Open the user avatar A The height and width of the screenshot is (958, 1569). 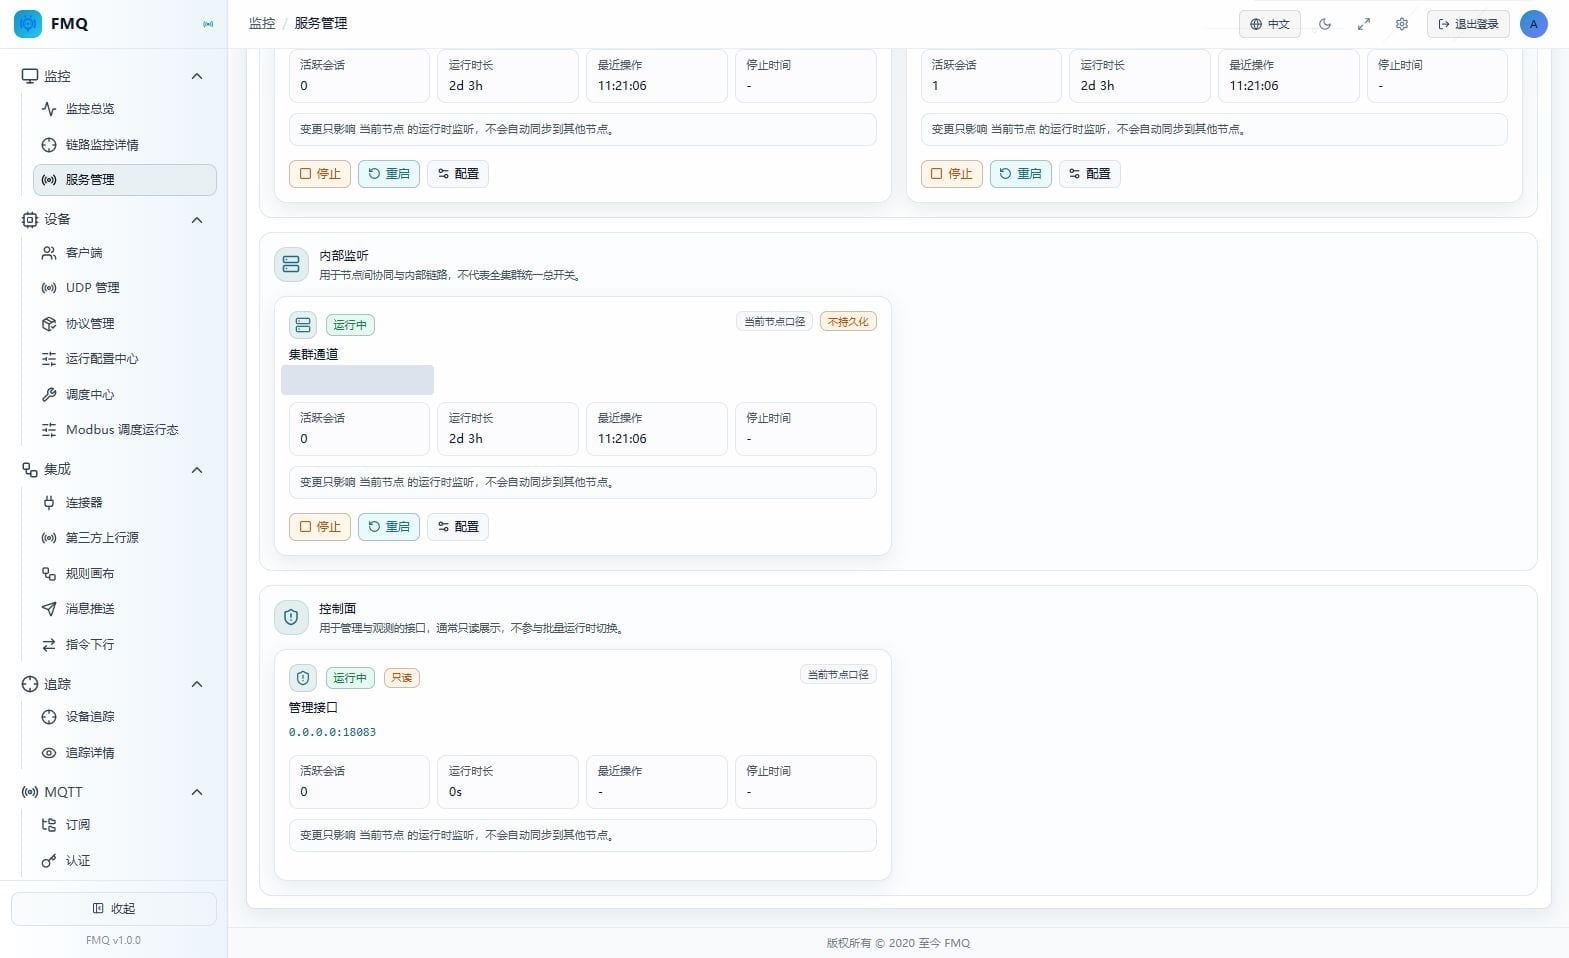pyautogui.click(x=1533, y=24)
